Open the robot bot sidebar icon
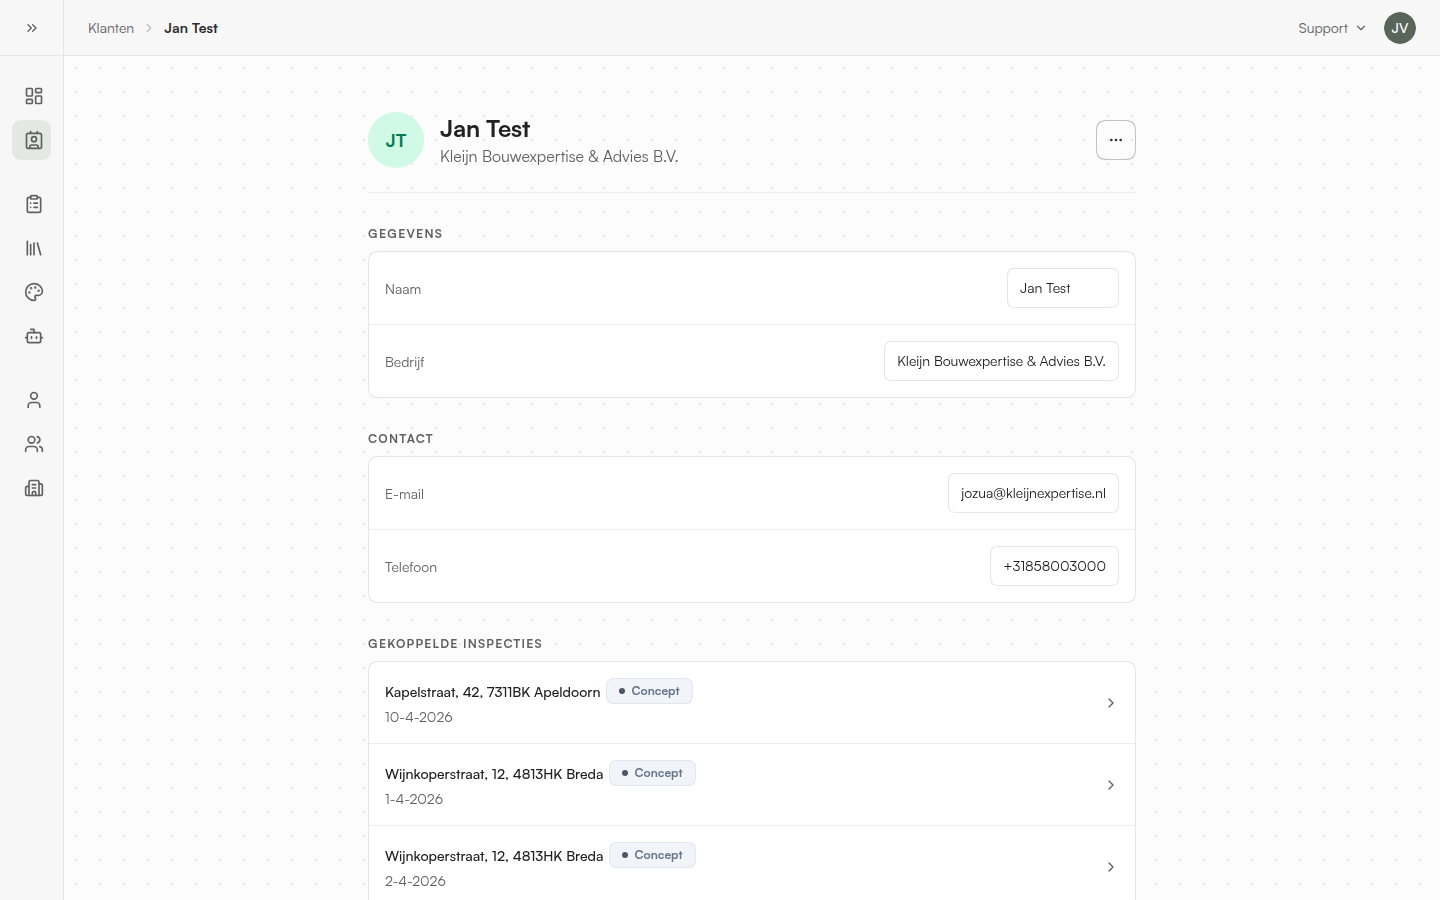The width and height of the screenshot is (1440, 900). click(34, 336)
